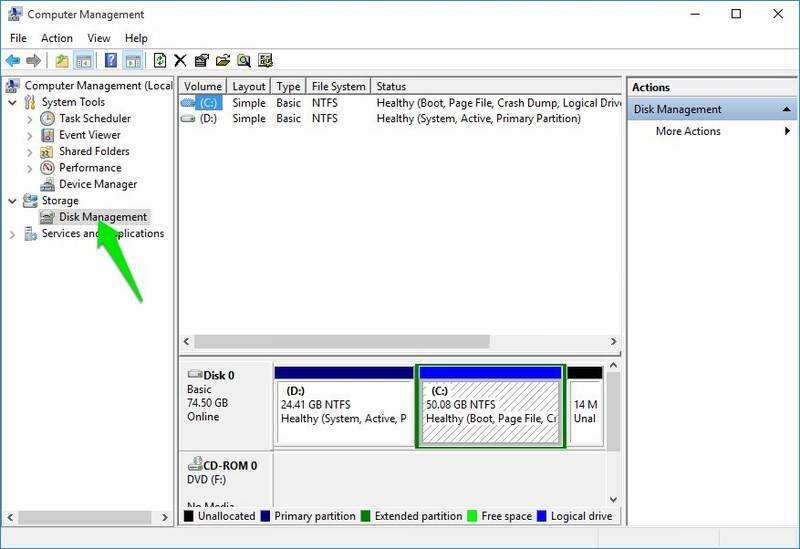Expand the Services and Applications node
Image resolution: width=800 pixels, height=549 pixels.
tap(12, 234)
